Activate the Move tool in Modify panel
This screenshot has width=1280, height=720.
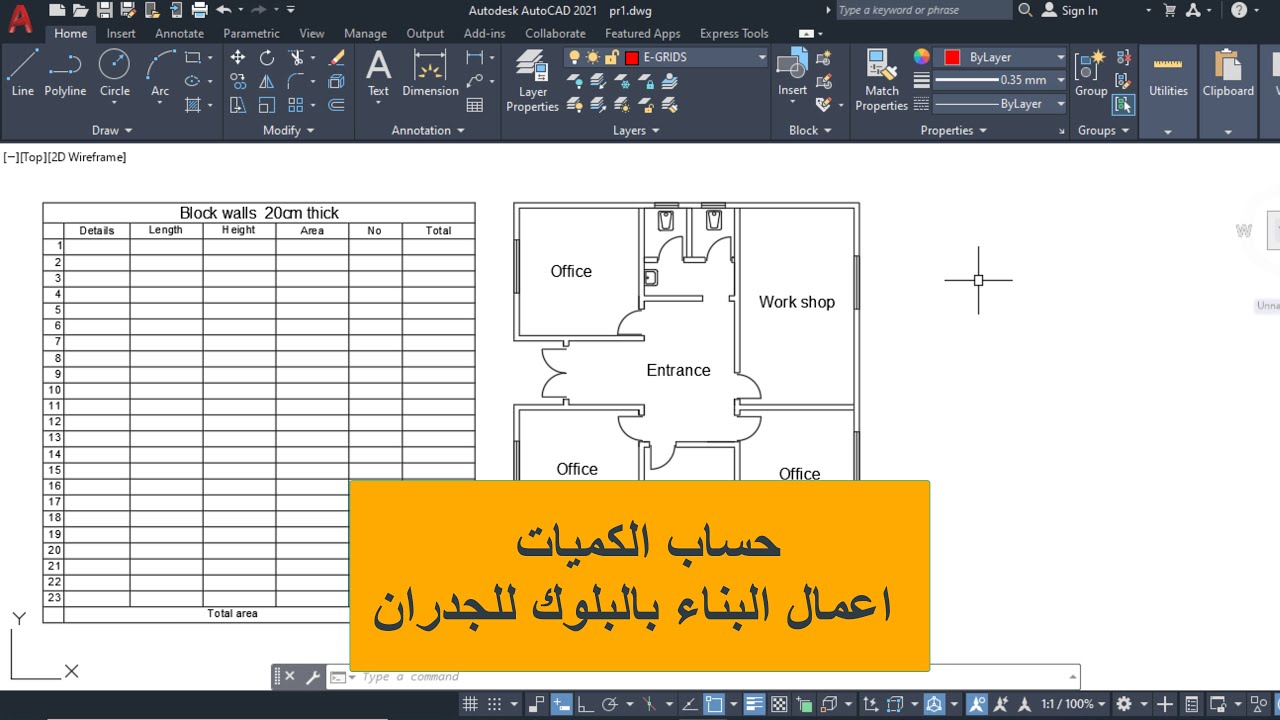point(238,57)
